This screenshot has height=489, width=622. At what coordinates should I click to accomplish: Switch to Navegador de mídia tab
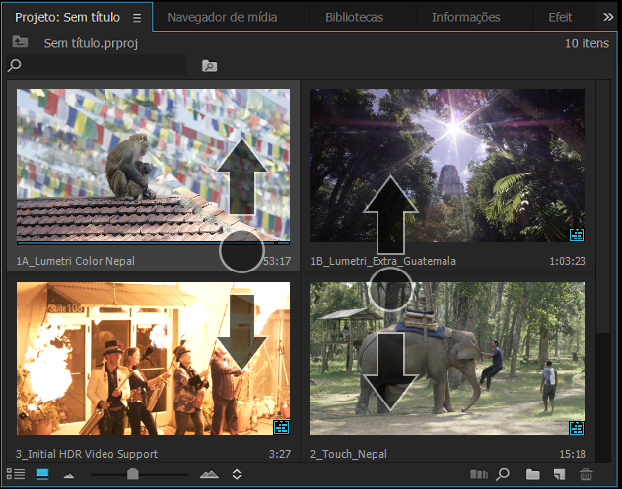pyautogui.click(x=222, y=17)
